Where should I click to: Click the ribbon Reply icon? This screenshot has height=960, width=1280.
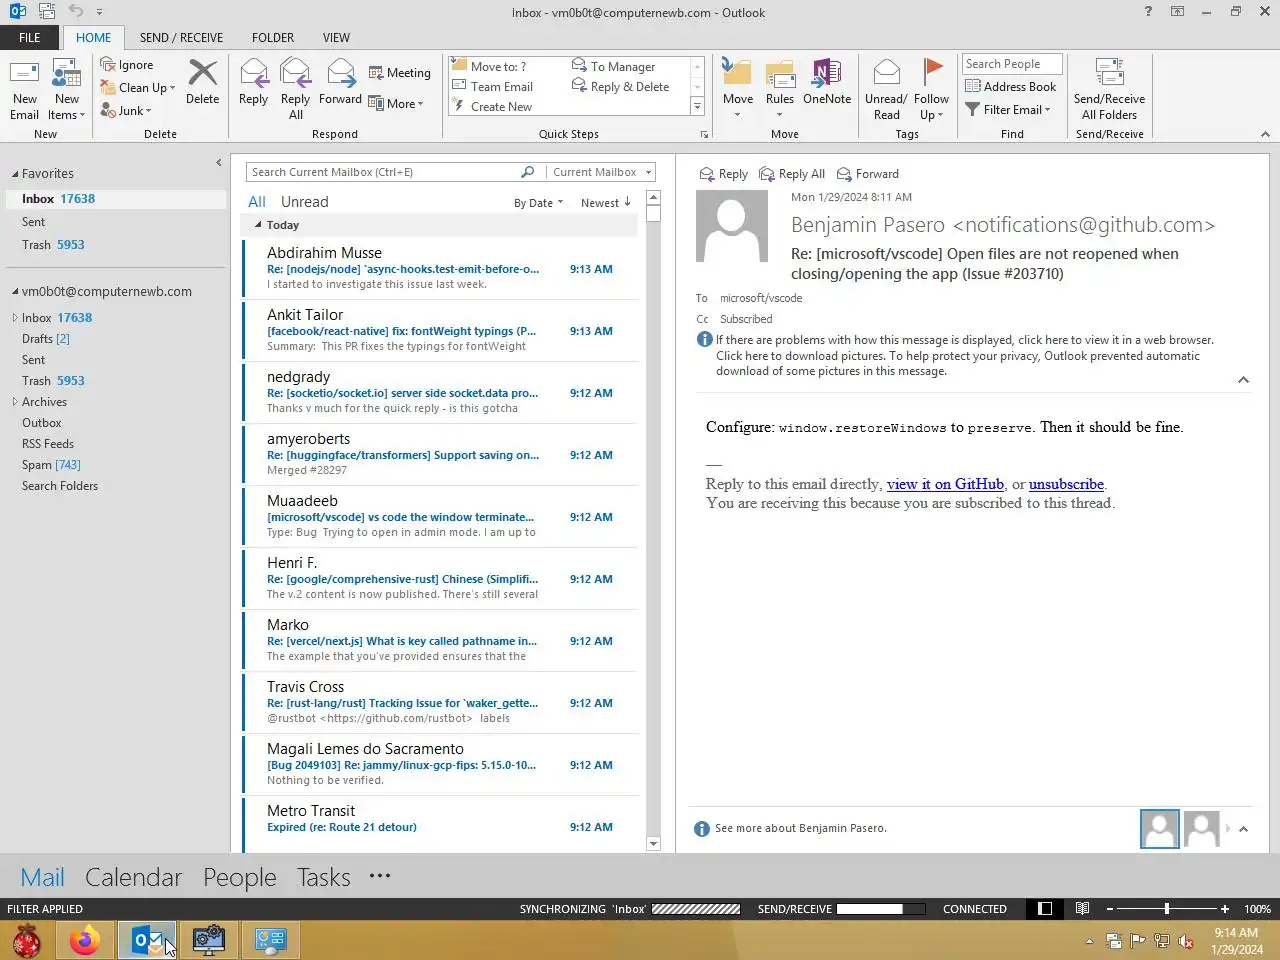(x=253, y=82)
